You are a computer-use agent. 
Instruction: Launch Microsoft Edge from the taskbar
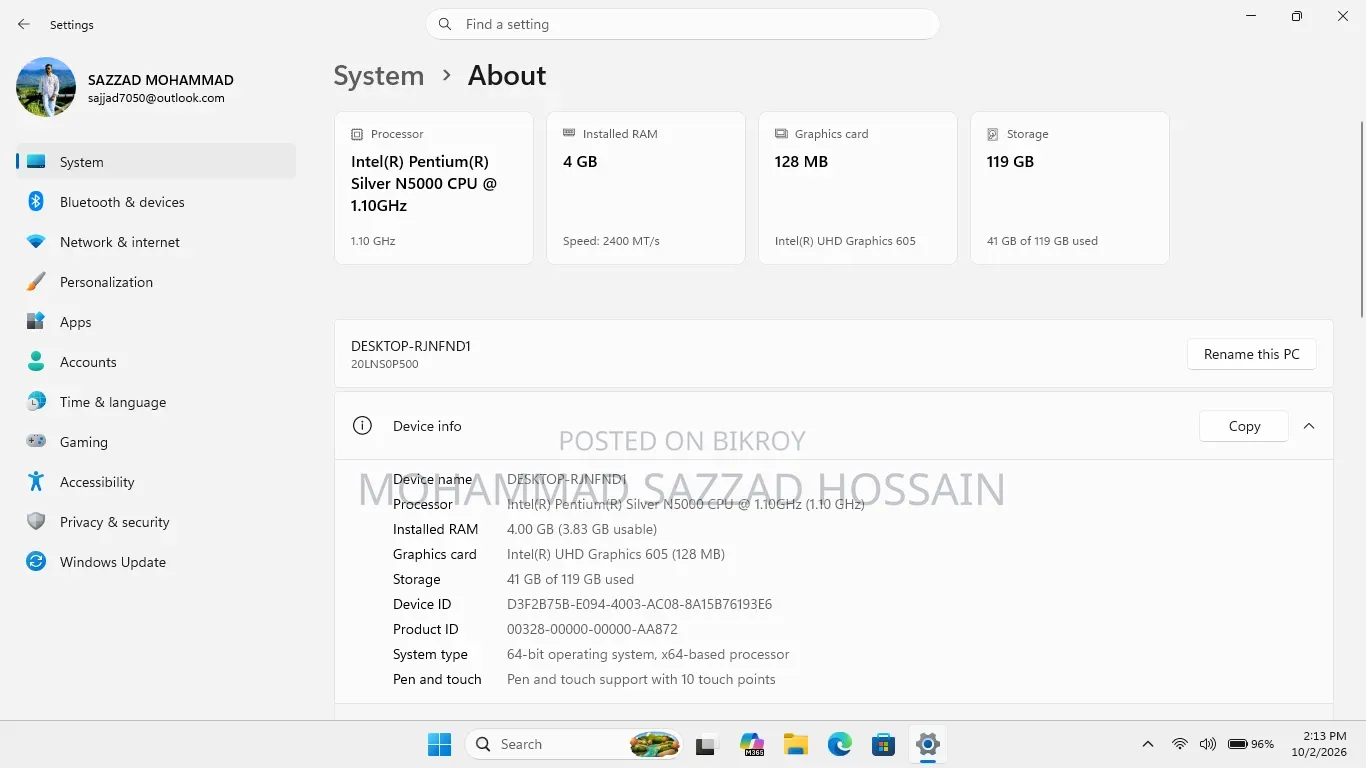[840, 744]
